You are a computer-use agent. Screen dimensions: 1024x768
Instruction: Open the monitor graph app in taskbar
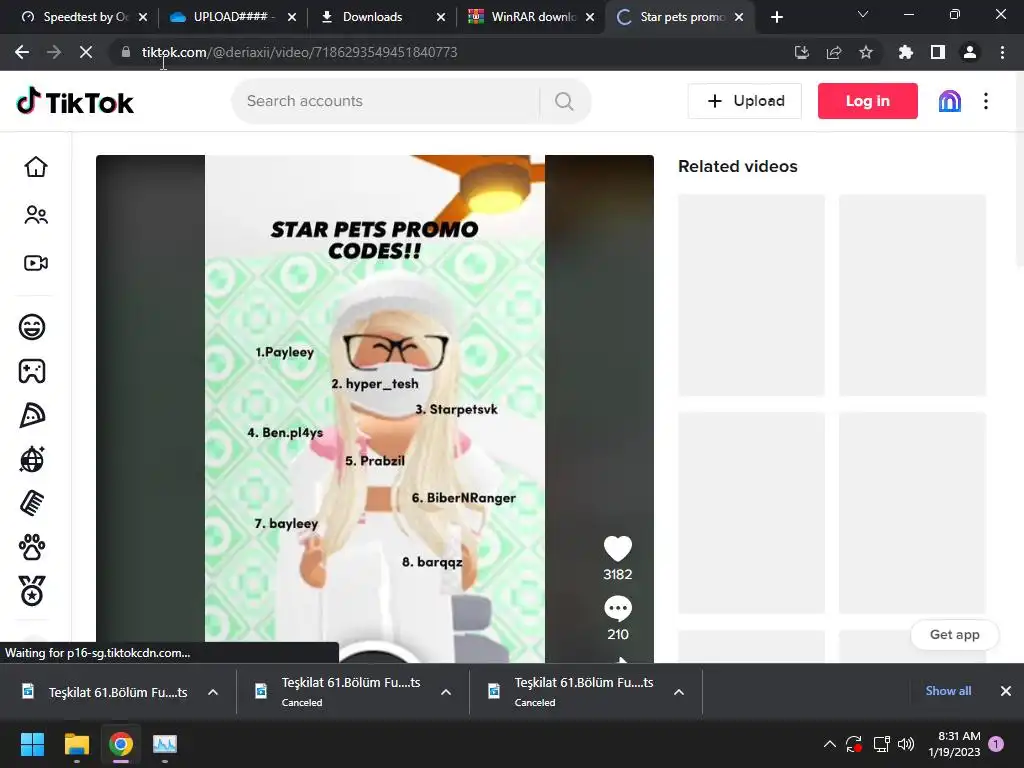coord(165,744)
